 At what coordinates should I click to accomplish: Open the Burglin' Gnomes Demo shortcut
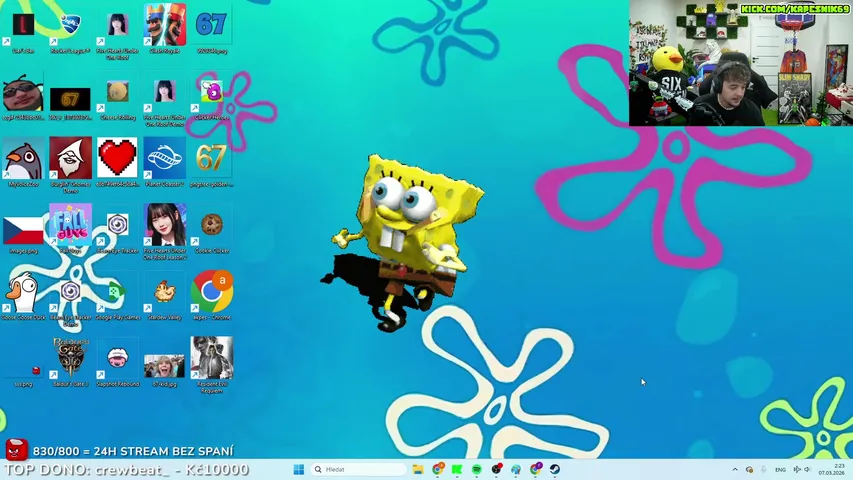(x=70, y=165)
